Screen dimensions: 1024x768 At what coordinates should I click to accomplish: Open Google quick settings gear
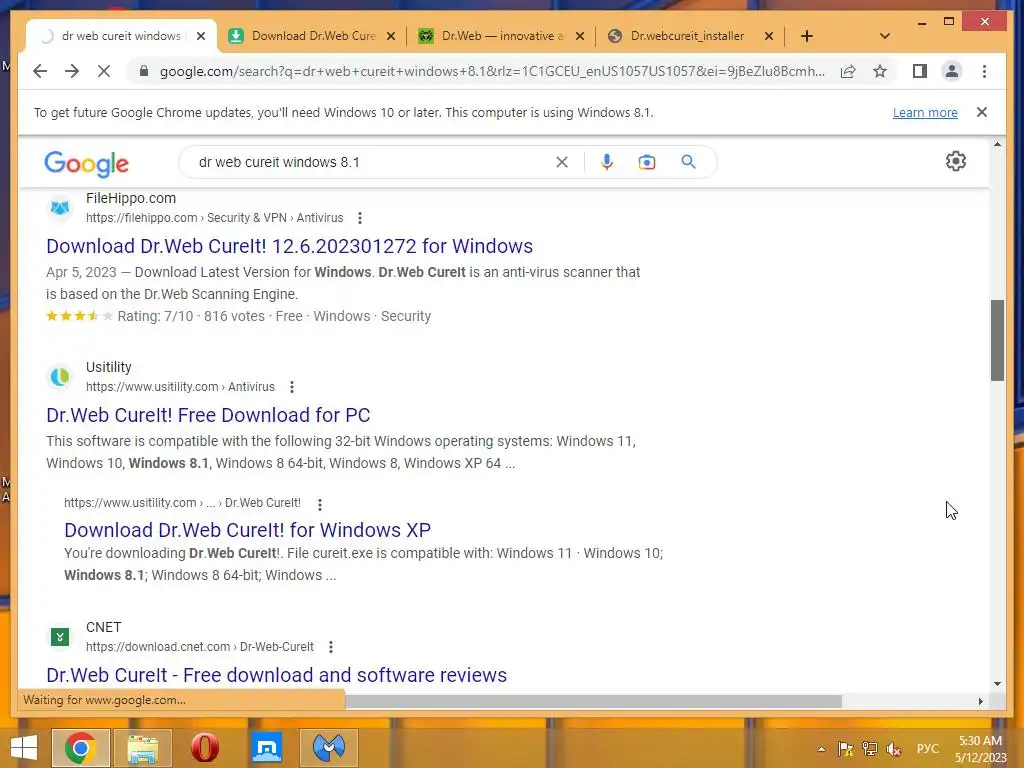(x=955, y=161)
